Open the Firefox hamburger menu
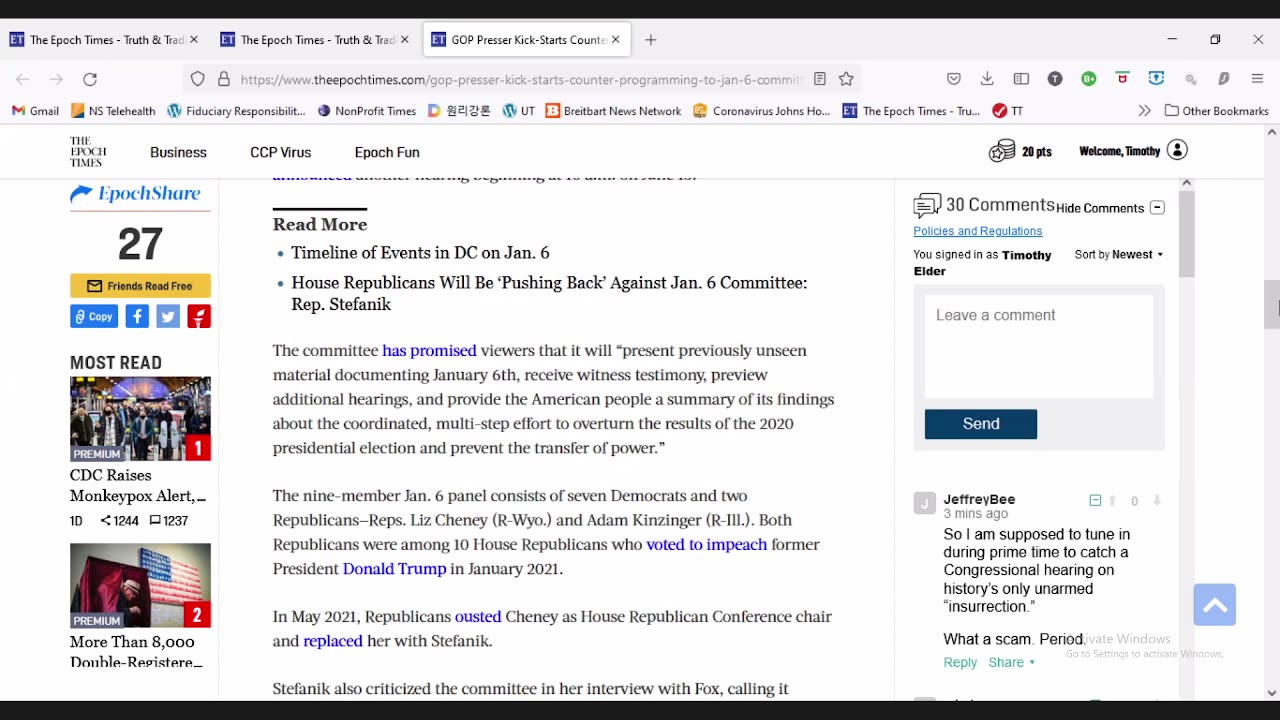Screen dimensions: 1280x720 point(1258,79)
